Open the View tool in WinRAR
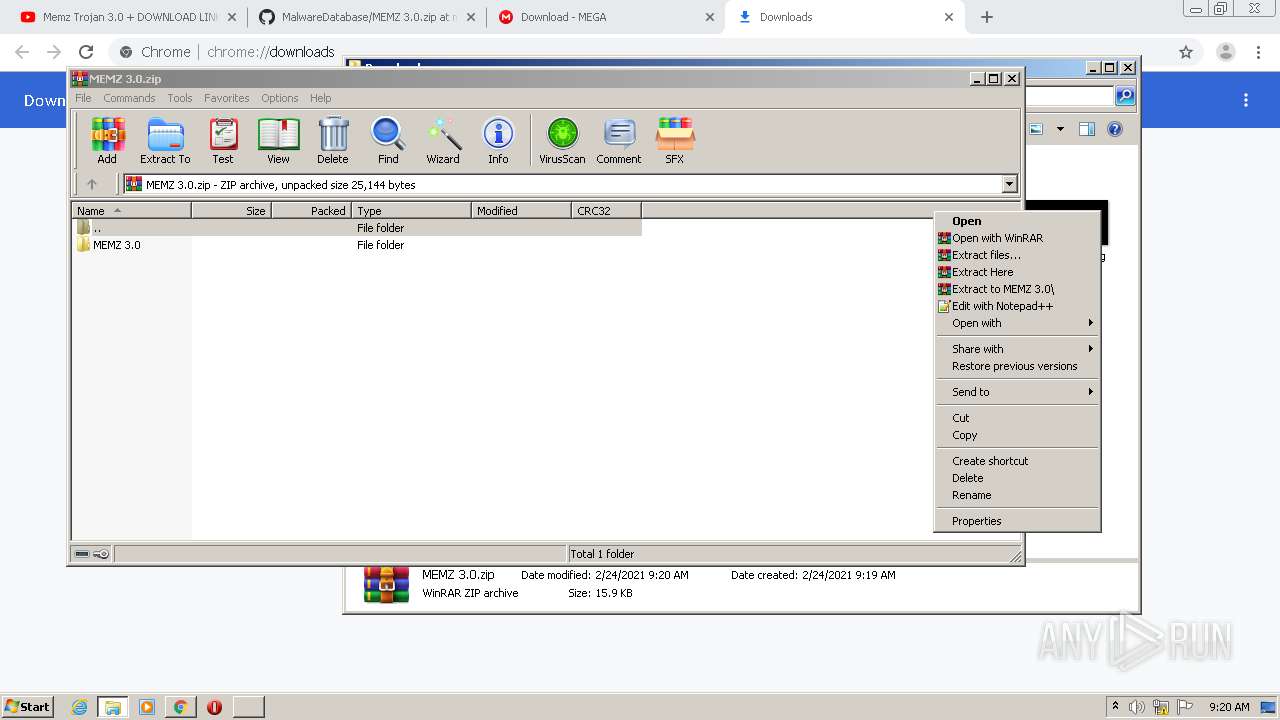Screen dimensions: 1280x720 point(278,141)
